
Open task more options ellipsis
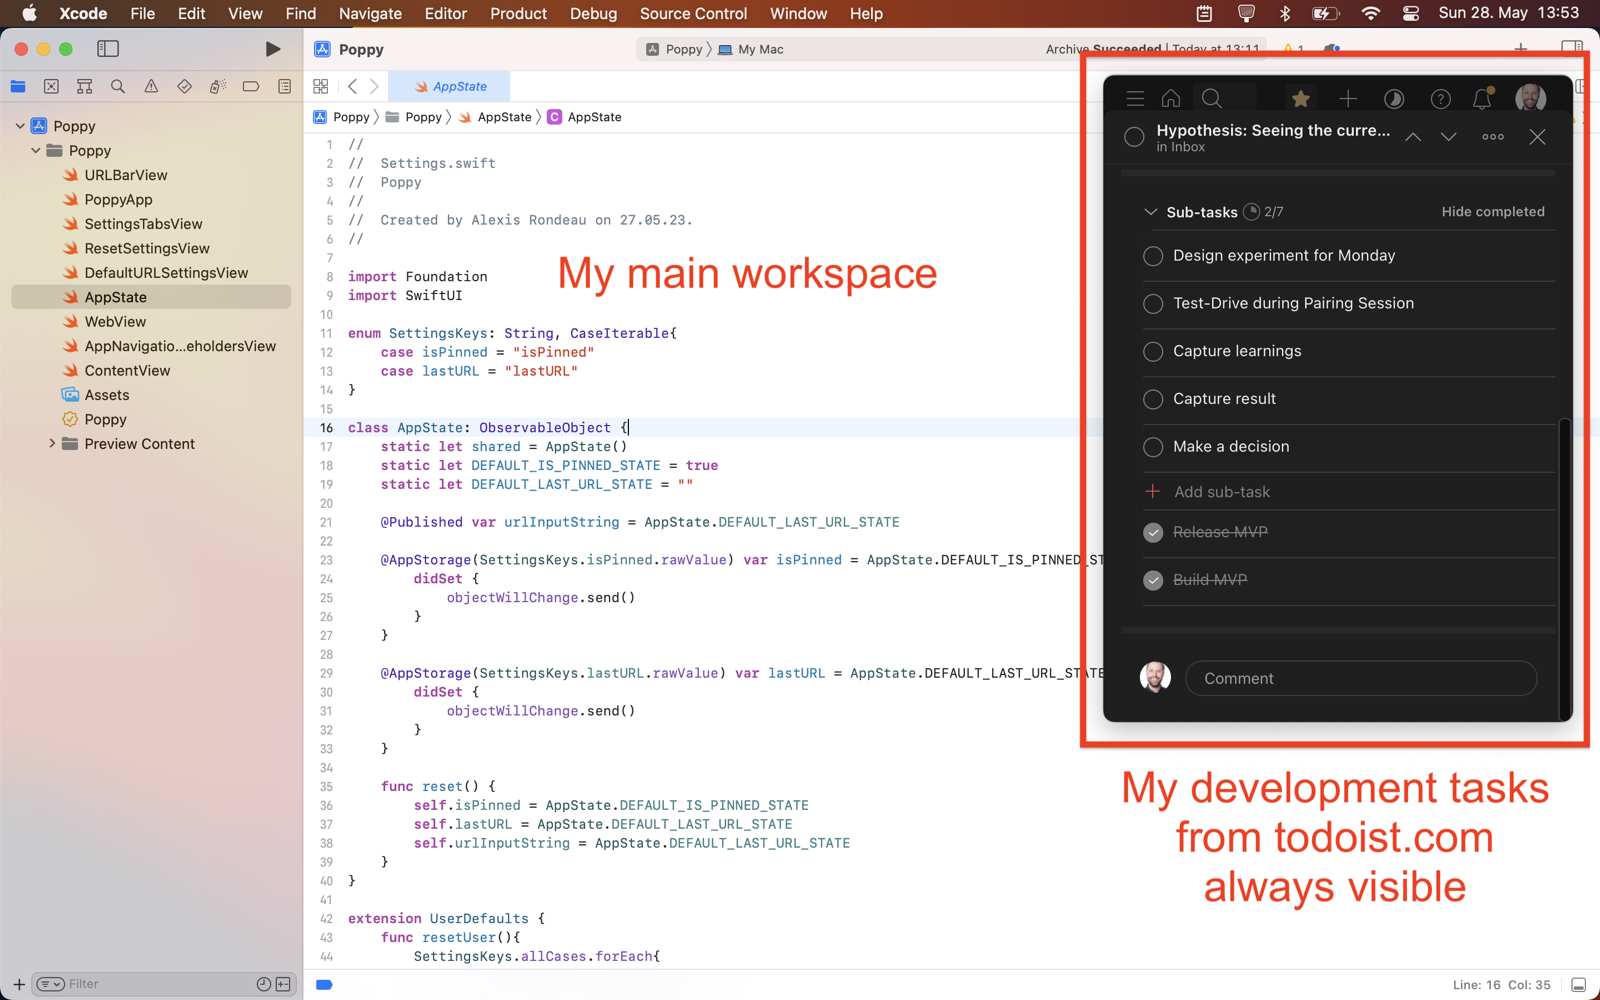[x=1493, y=137]
